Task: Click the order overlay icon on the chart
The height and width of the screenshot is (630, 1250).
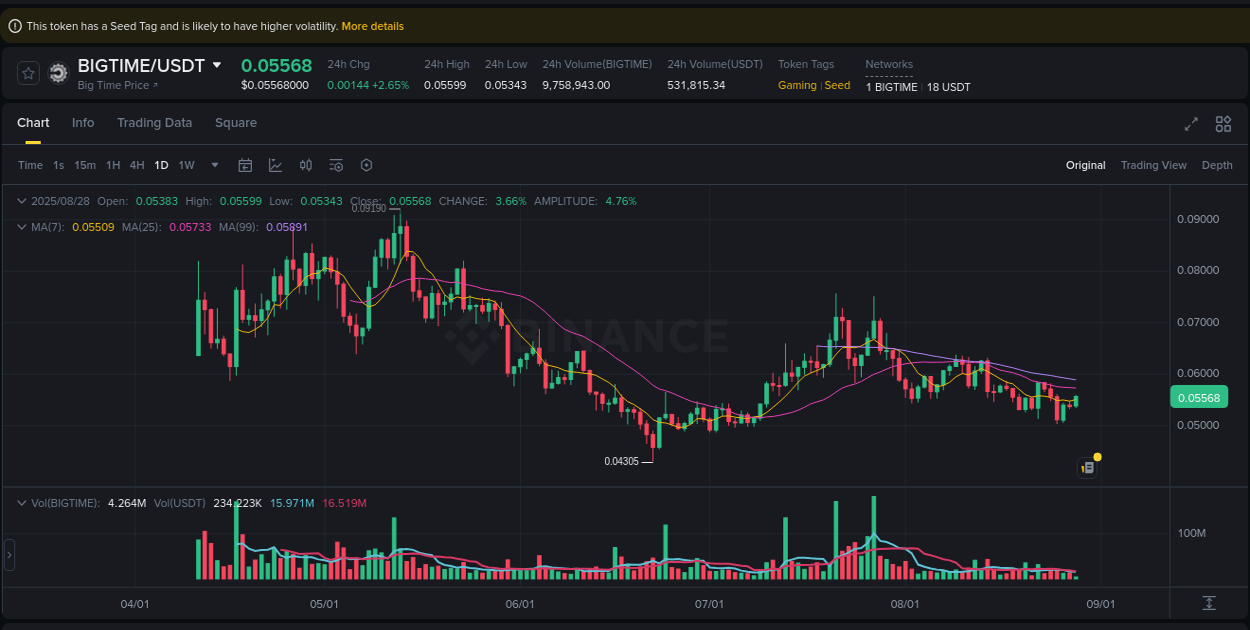Action: click(1088, 466)
